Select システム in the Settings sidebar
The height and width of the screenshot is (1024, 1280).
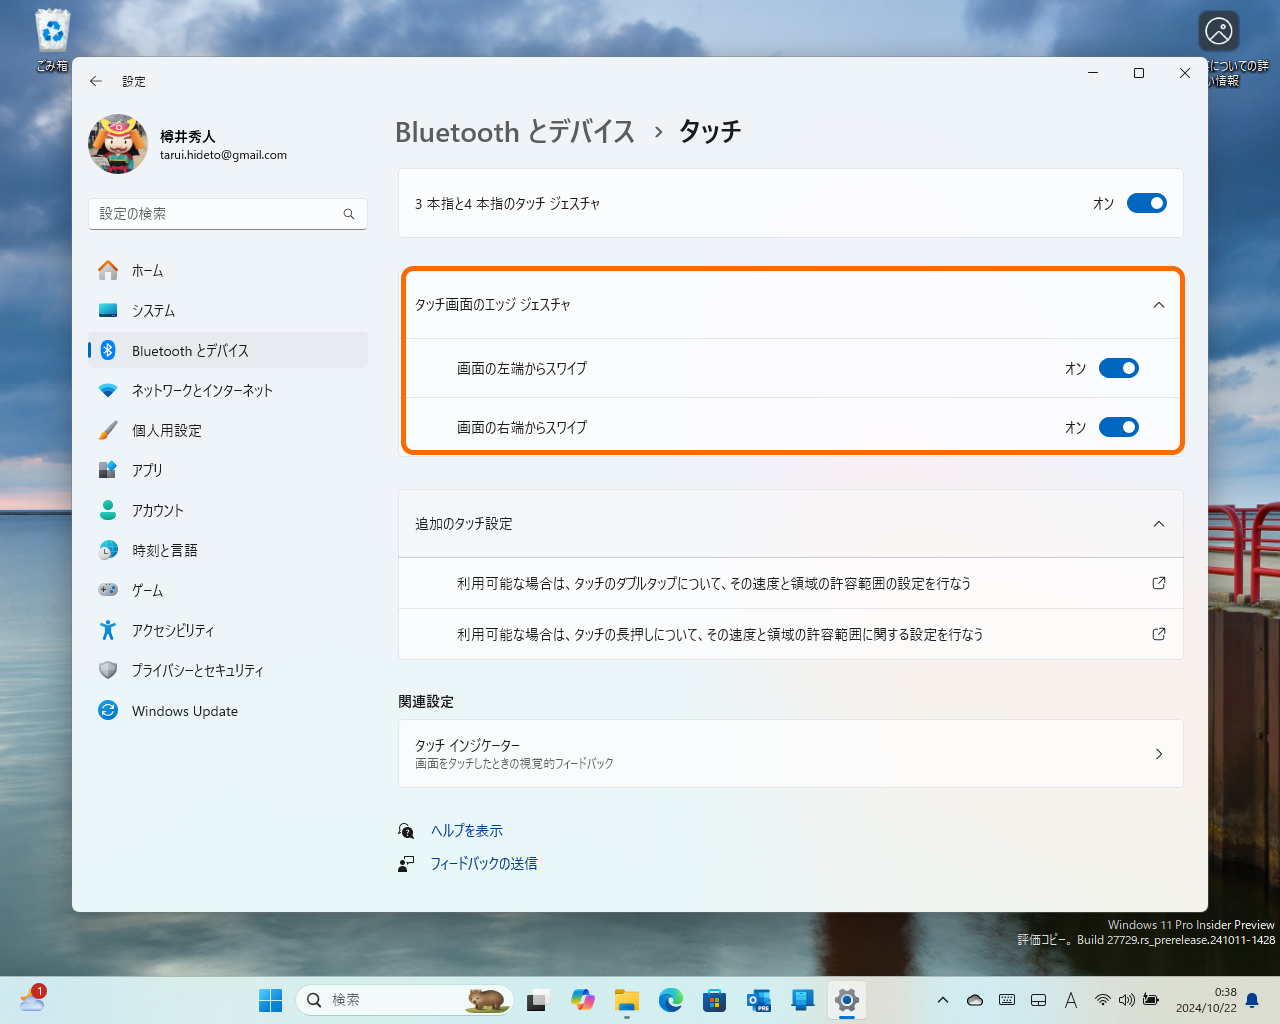150,310
